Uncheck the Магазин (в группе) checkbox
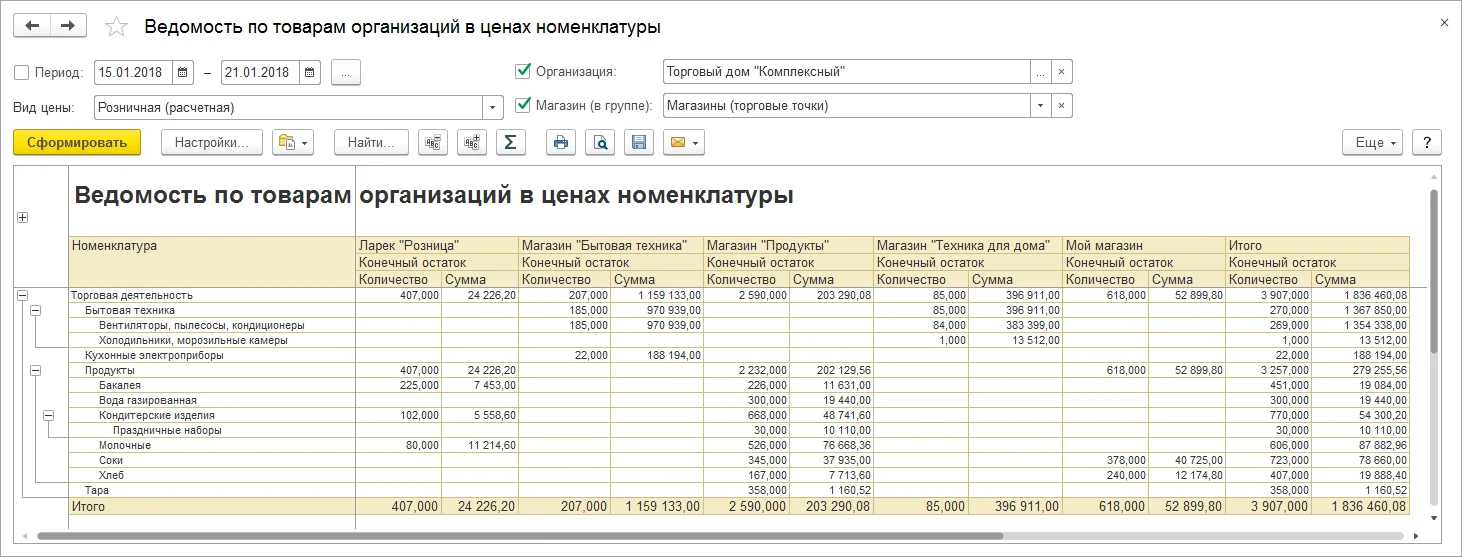The height and width of the screenshot is (557, 1462). pyautogui.click(x=522, y=105)
